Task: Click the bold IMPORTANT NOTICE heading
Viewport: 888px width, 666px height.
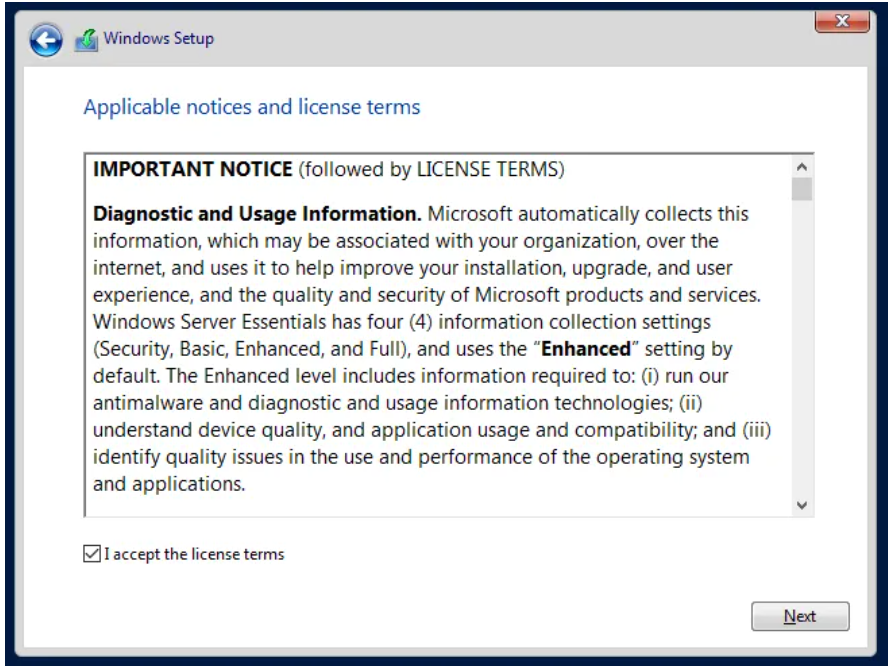Action: point(193,169)
